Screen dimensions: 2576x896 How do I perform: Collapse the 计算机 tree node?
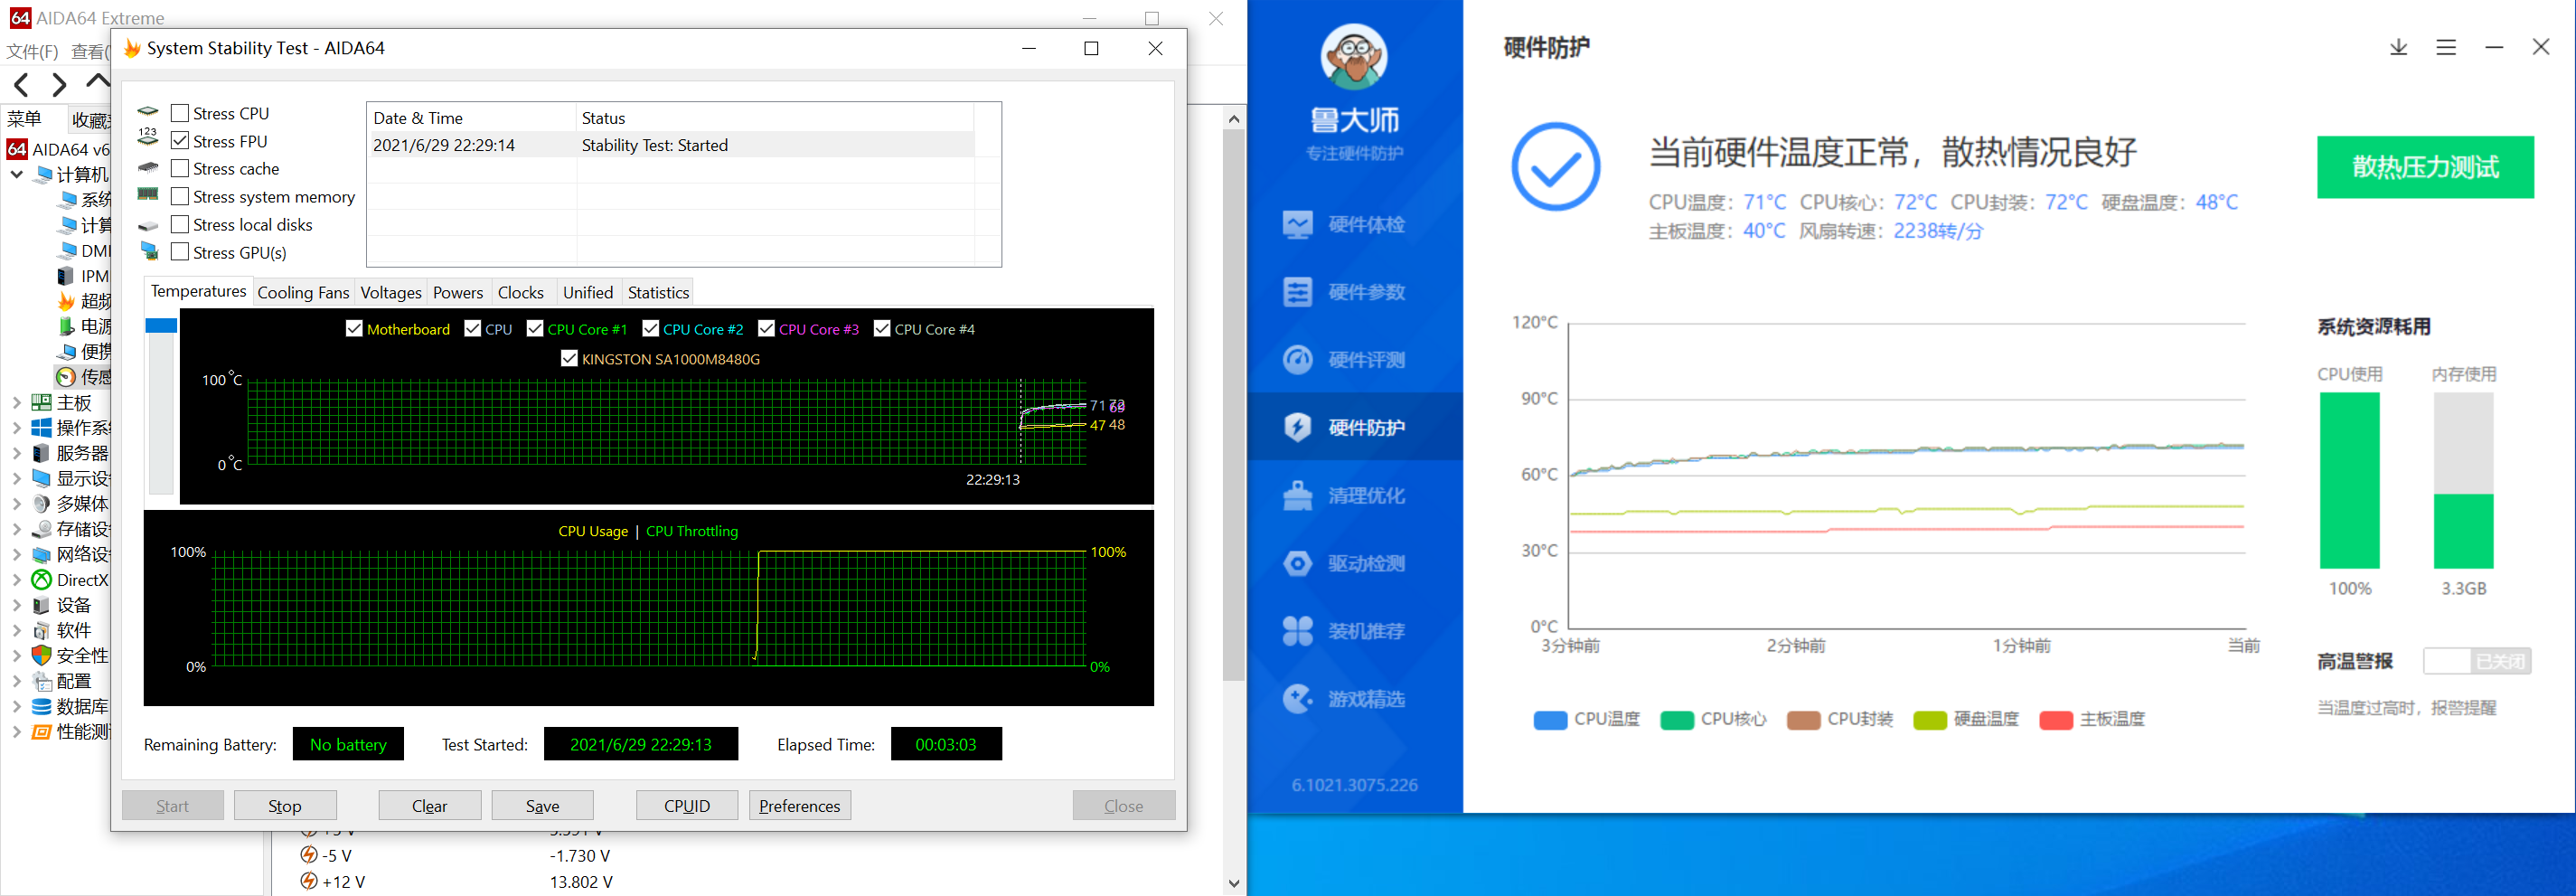pyautogui.click(x=17, y=175)
